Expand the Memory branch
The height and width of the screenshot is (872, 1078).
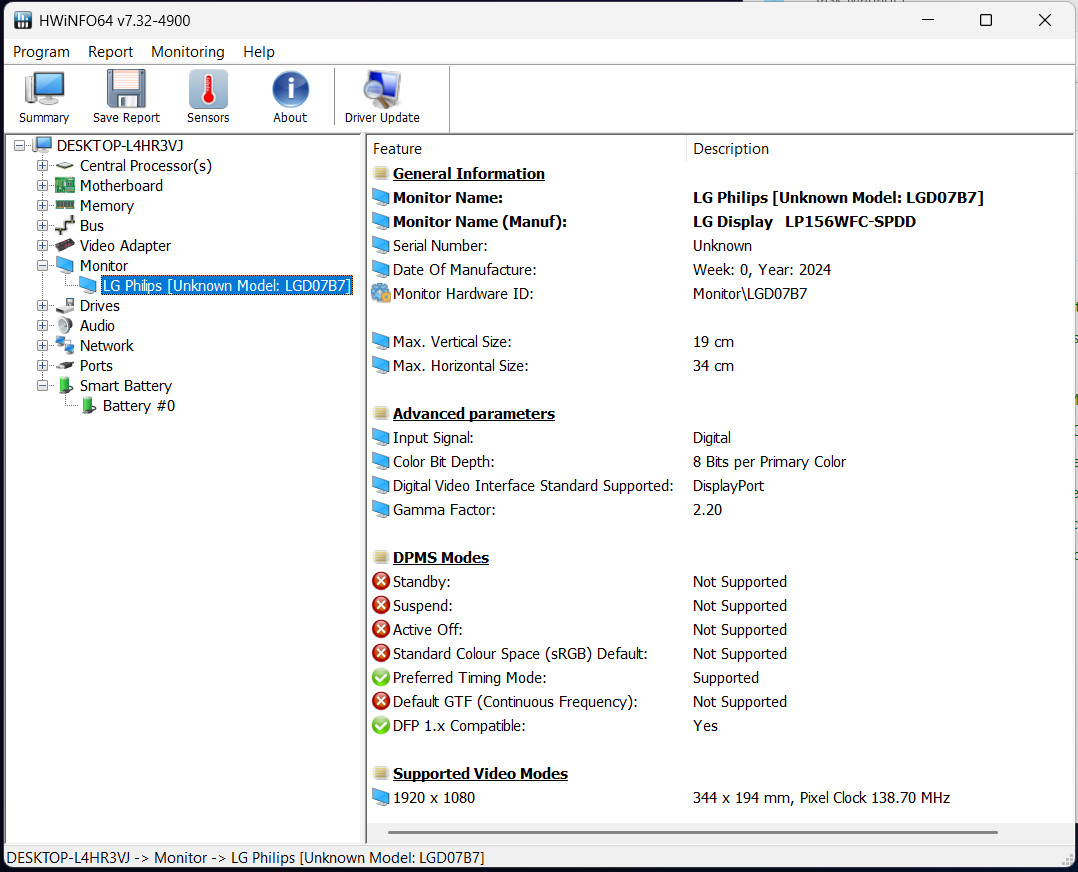(x=43, y=206)
